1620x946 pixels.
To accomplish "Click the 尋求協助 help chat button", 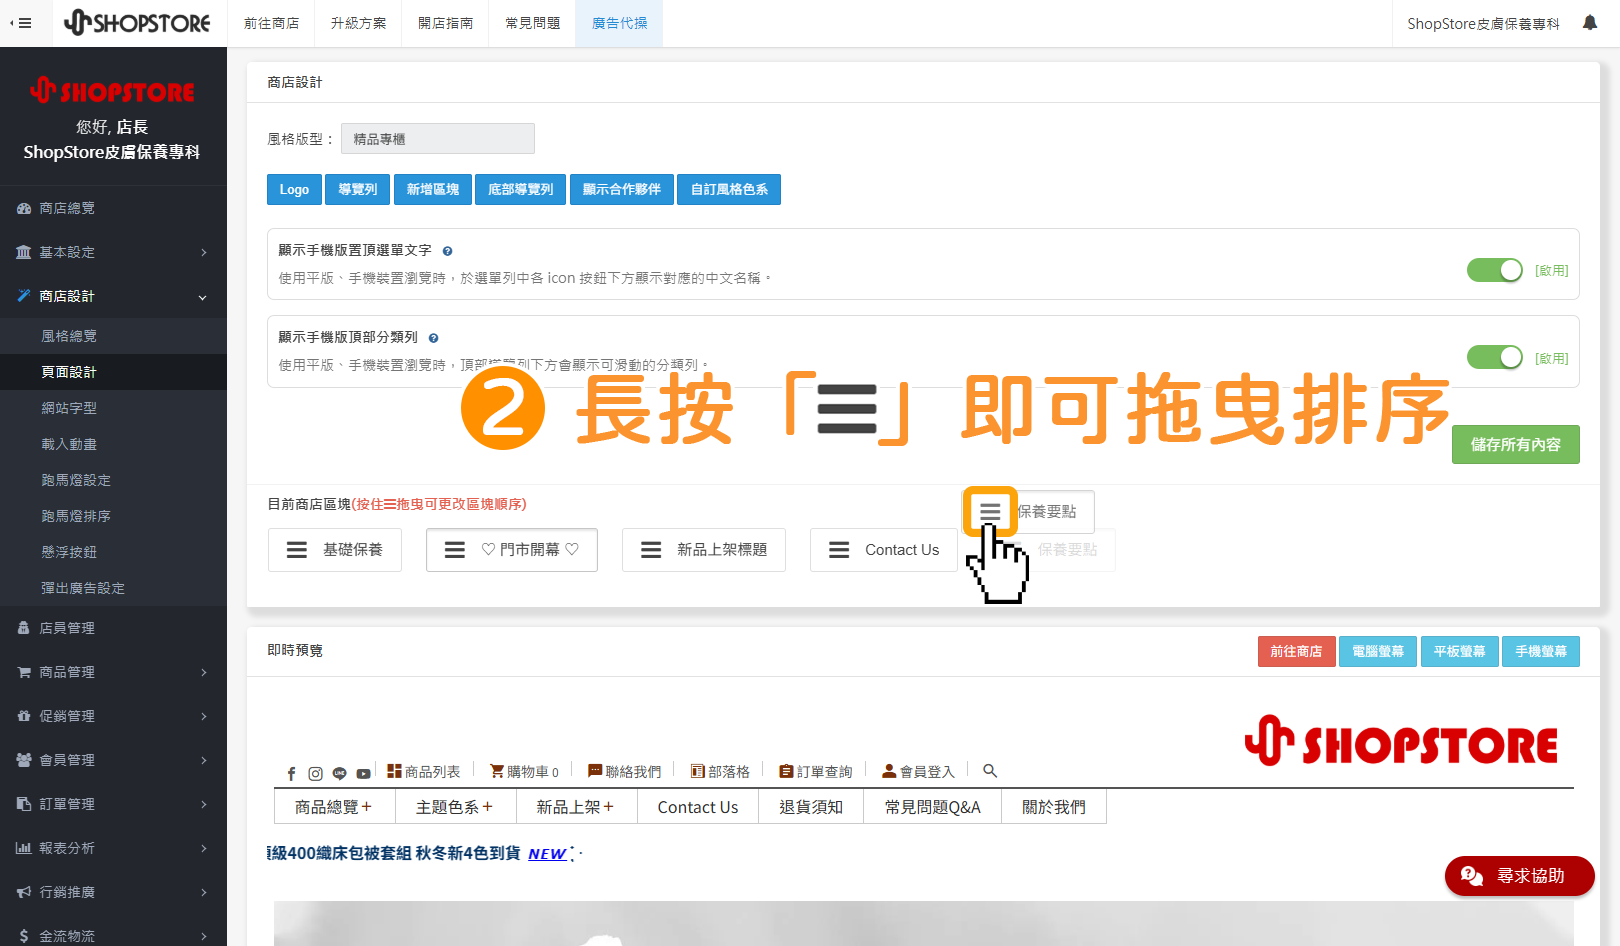I will click(x=1520, y=876).
